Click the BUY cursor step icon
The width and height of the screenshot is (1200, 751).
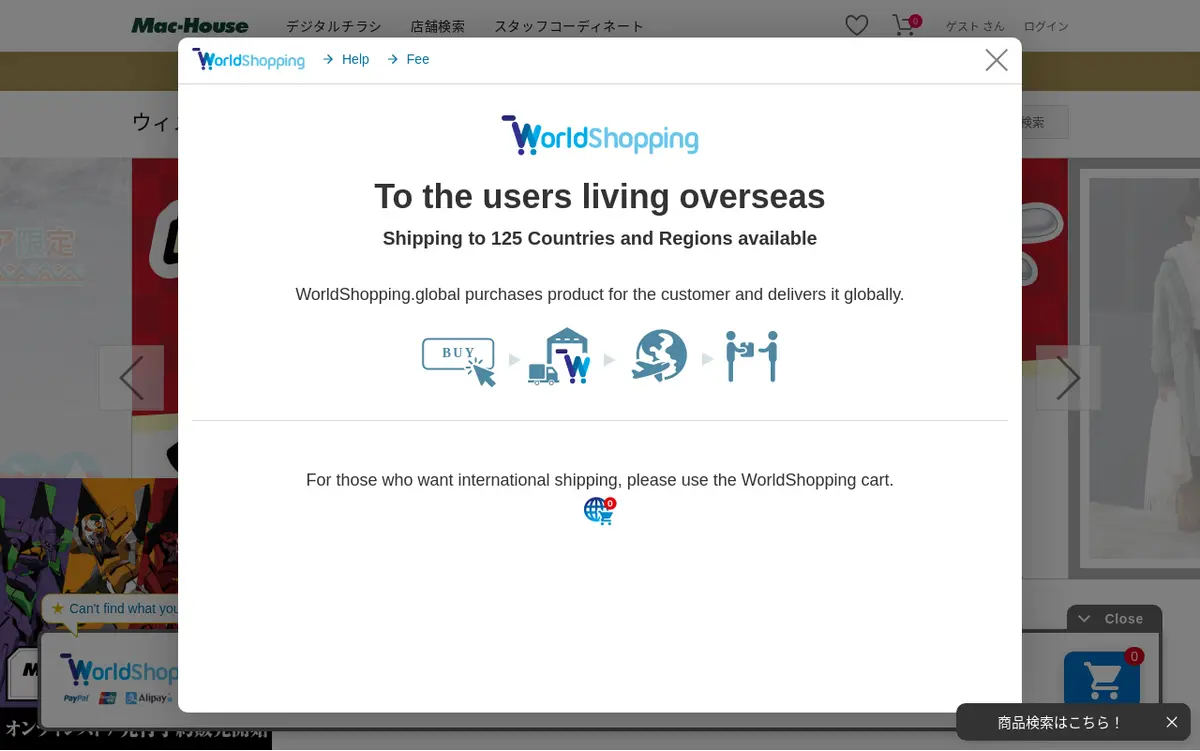point(459,361)
